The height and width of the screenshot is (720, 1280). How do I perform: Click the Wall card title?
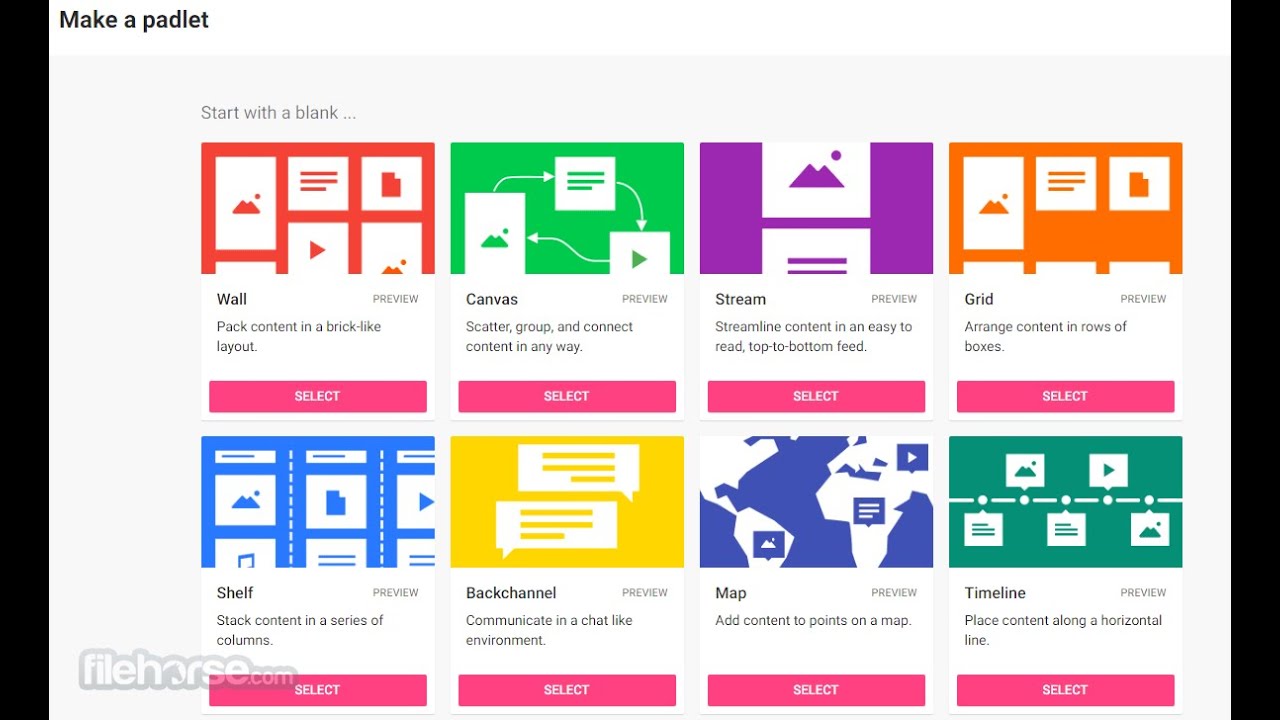pyautogui.click(x=232, y=299)
